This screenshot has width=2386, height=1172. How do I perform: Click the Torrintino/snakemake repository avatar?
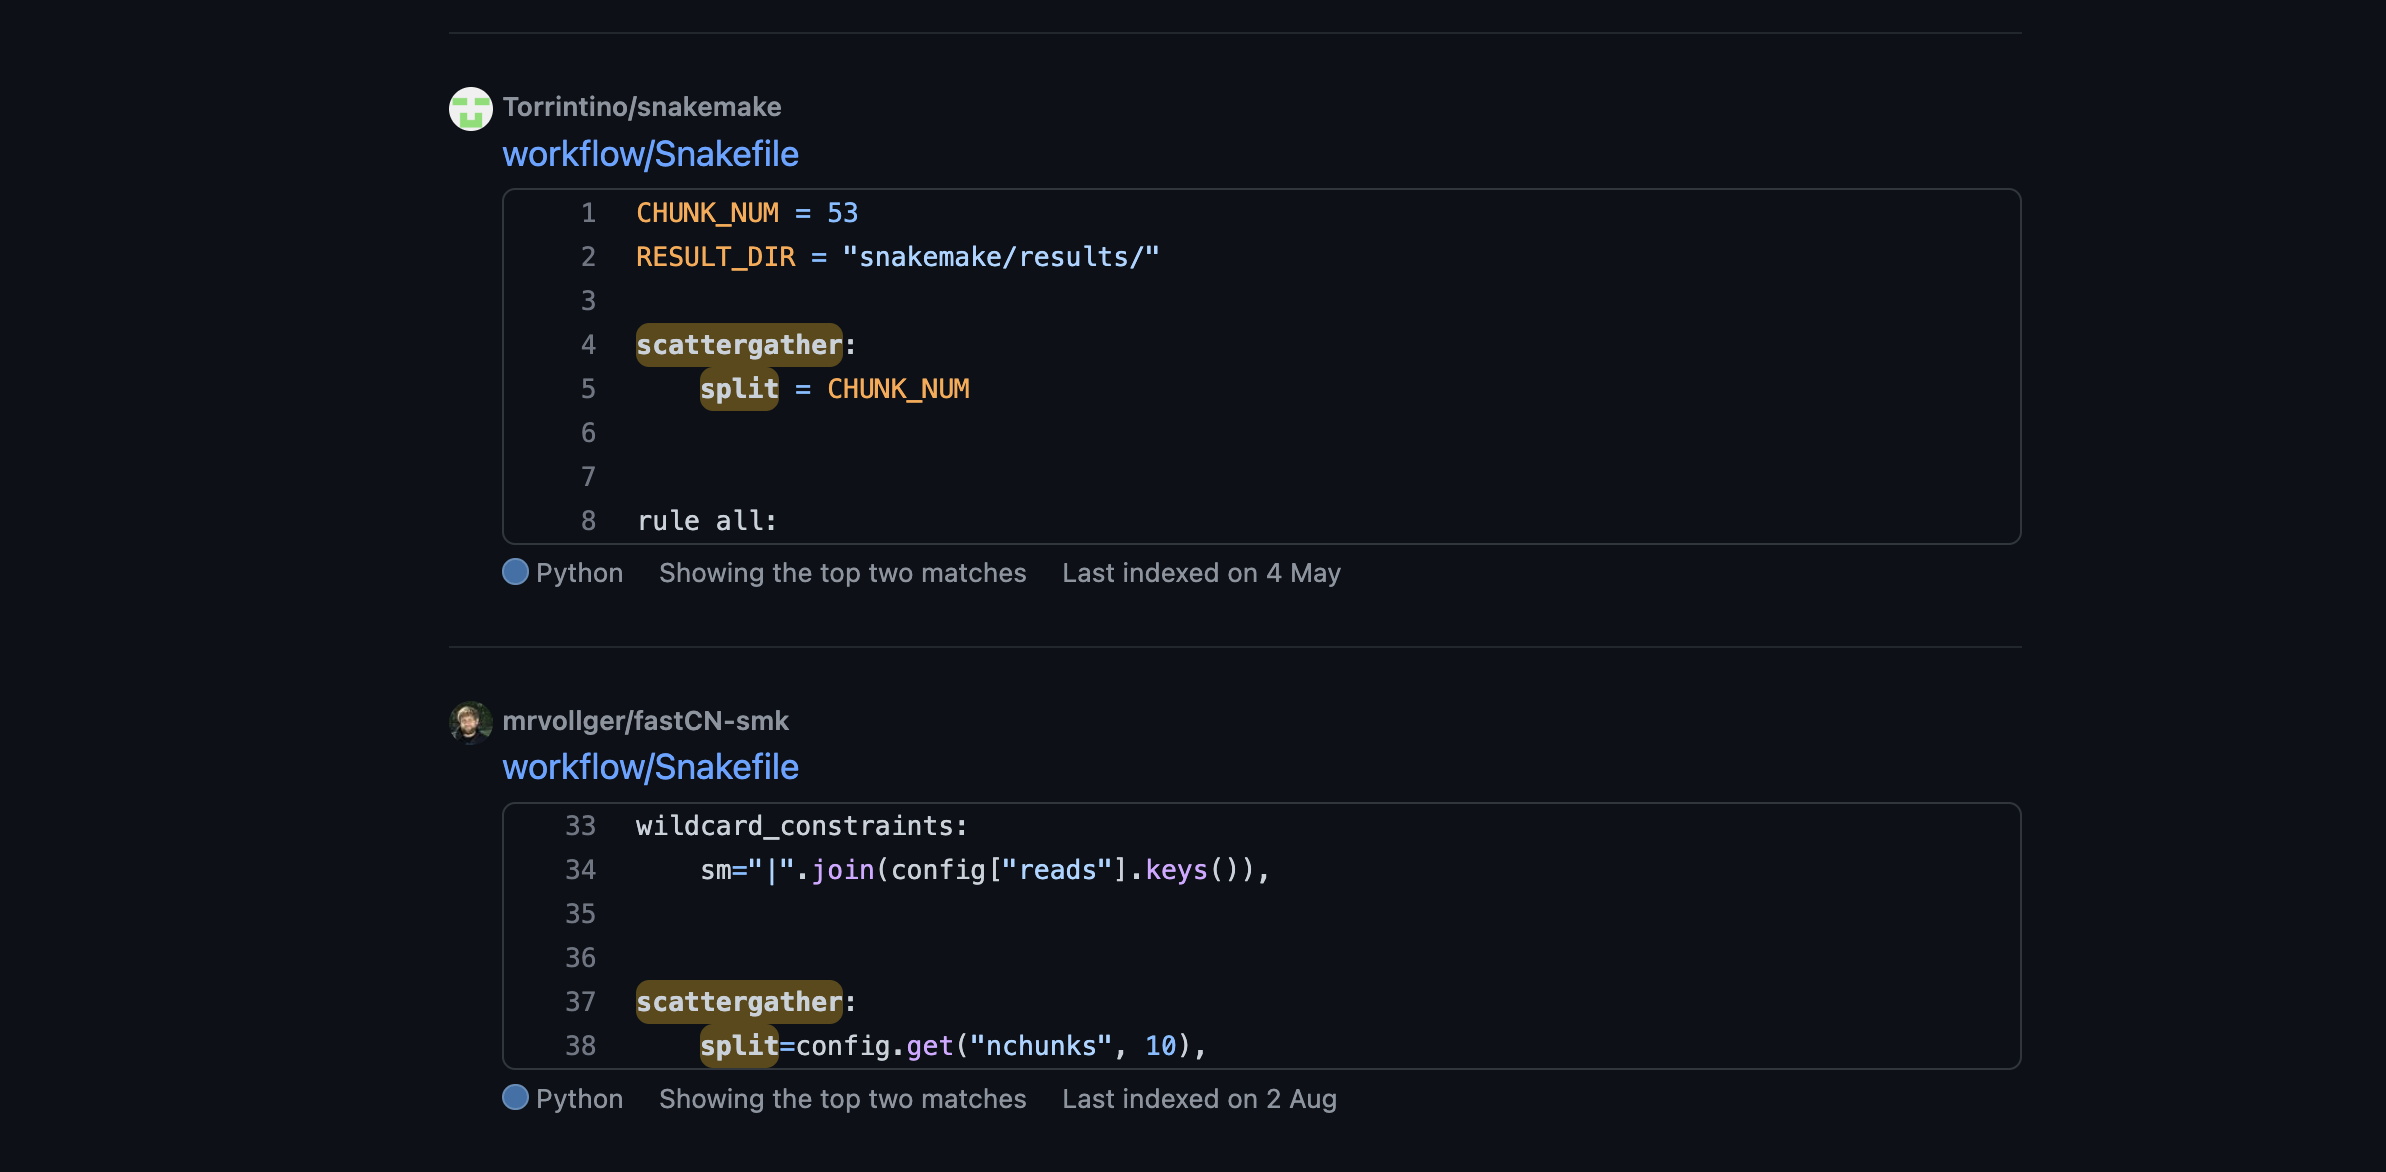(x=470, y=108)
